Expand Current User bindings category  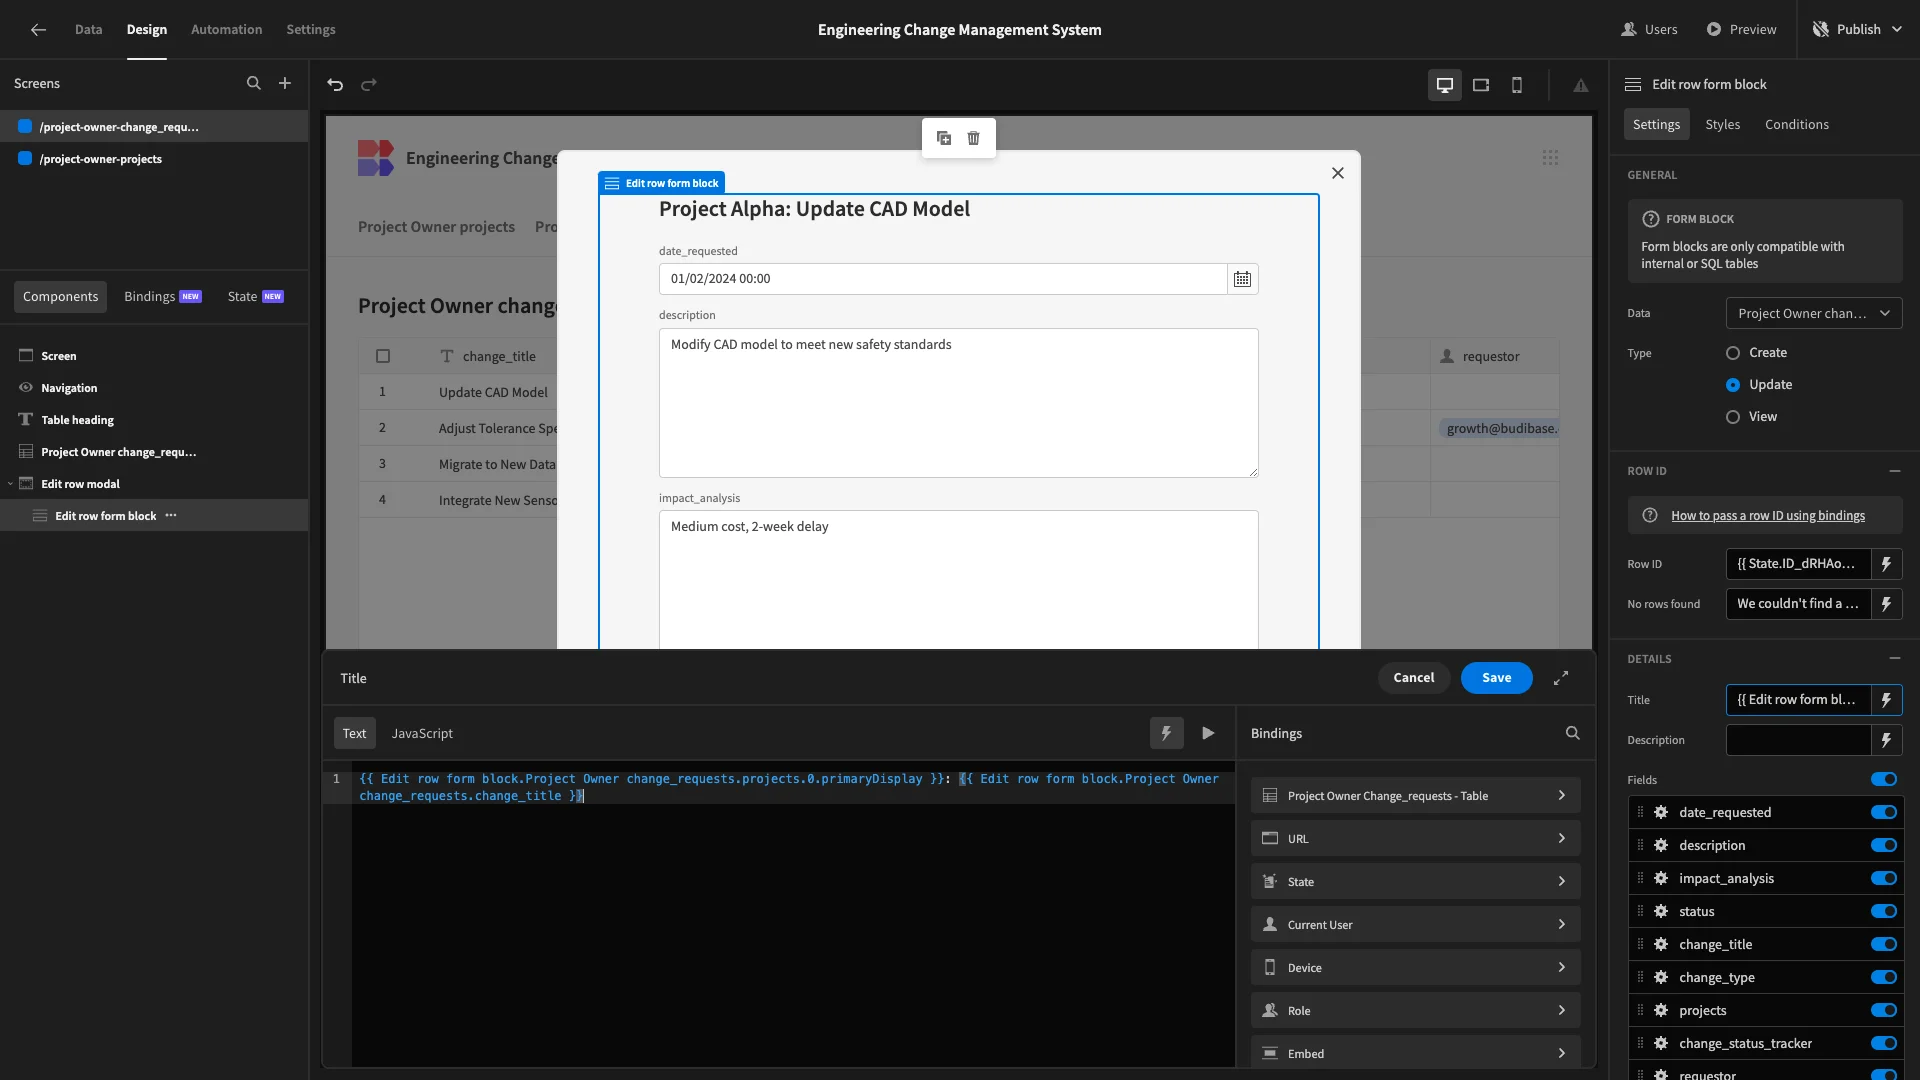(x=1415, y=925)
